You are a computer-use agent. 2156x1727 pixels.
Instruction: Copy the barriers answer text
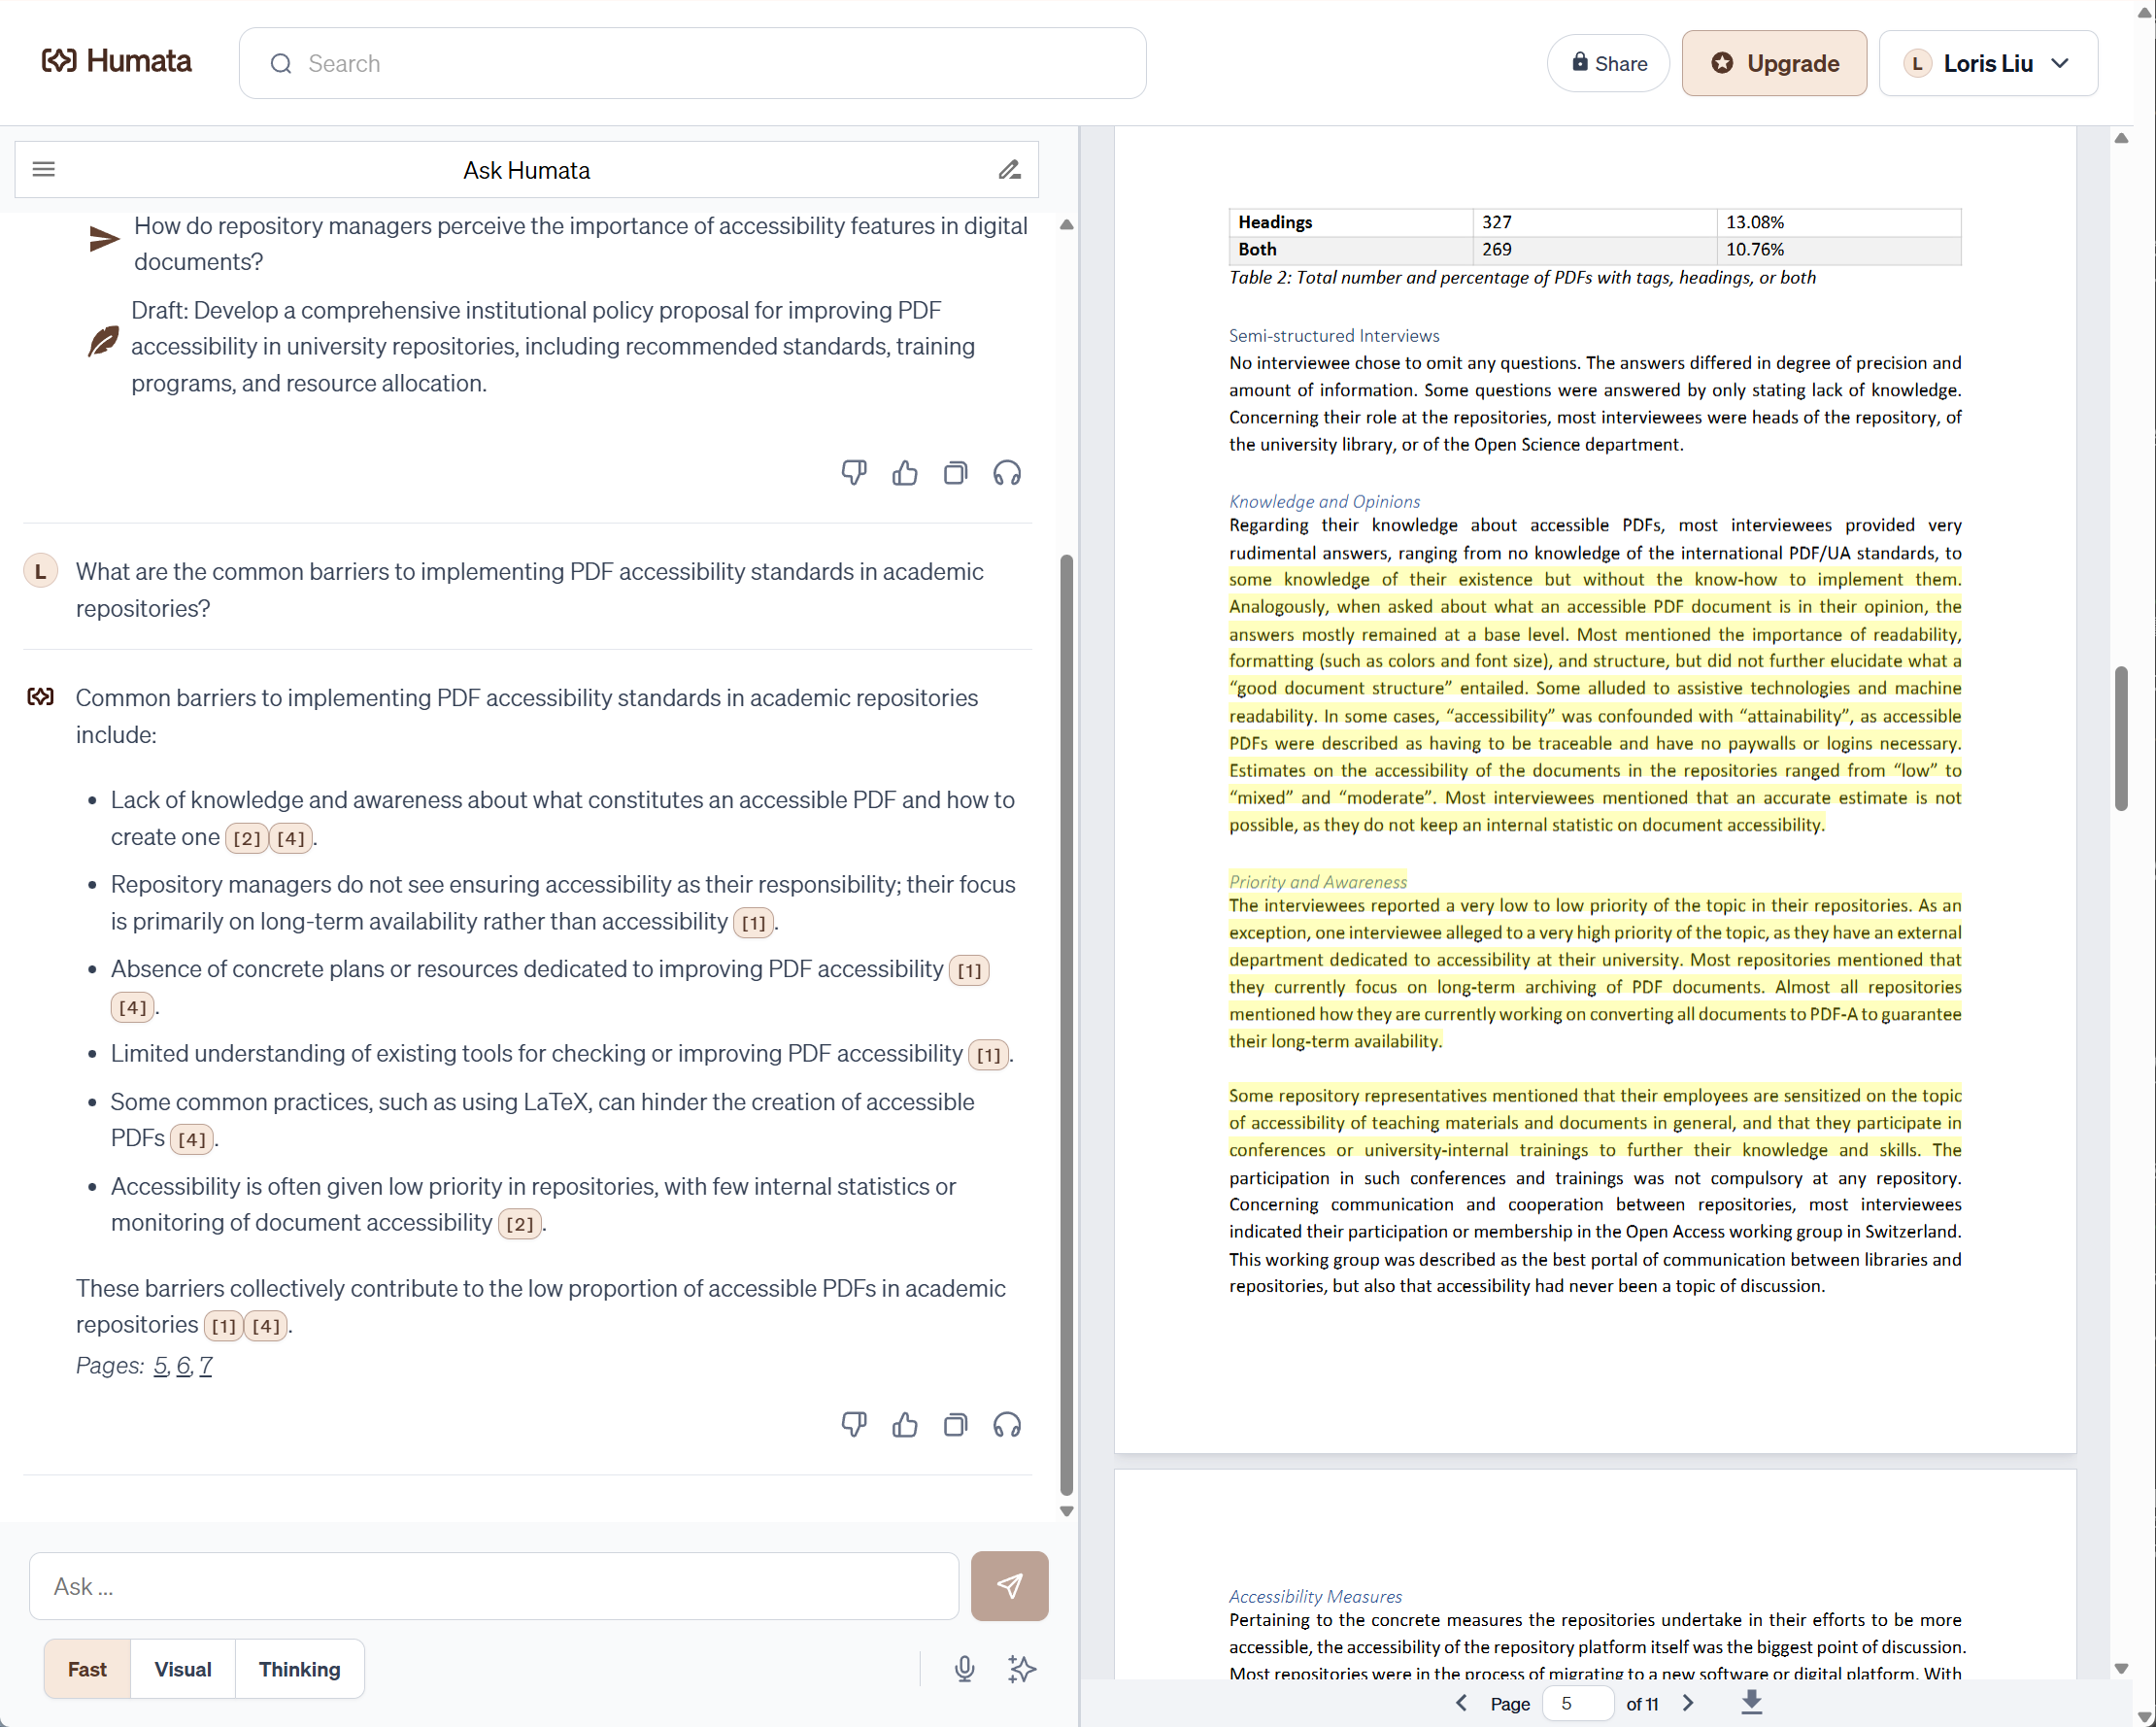click(955, 1424)
